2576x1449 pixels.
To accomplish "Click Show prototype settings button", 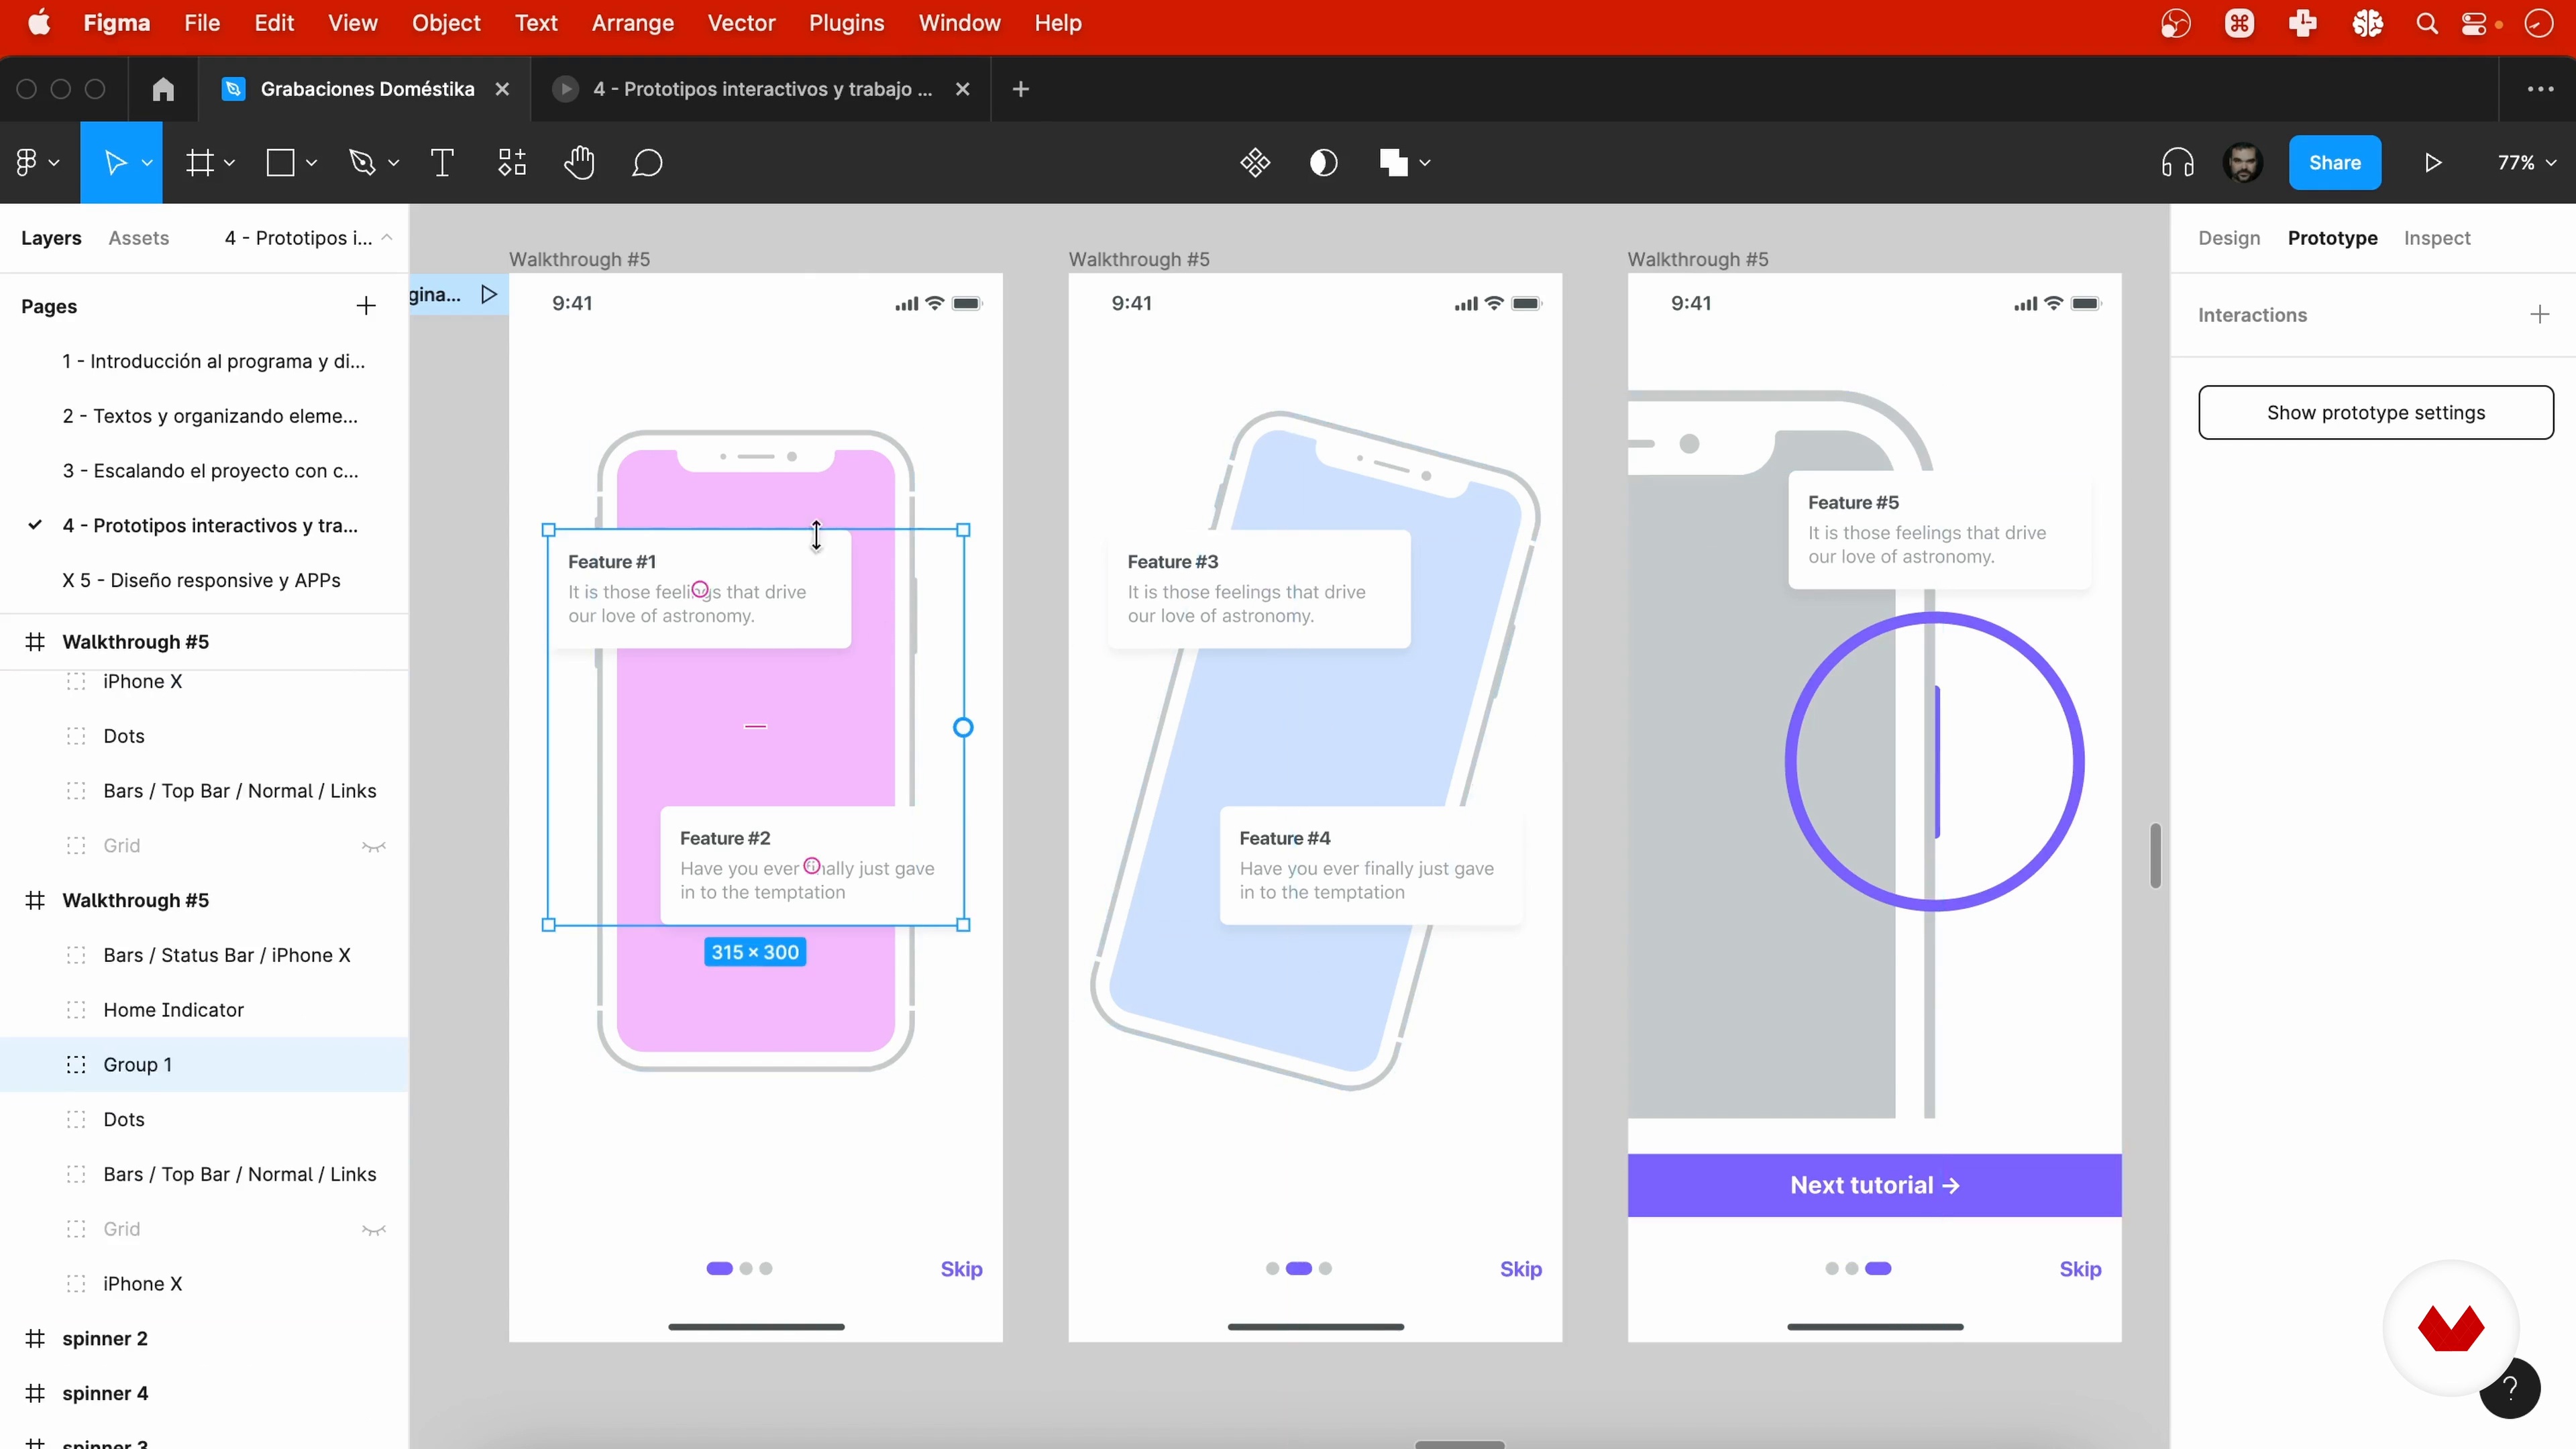I will click(x=2376, y=412).
